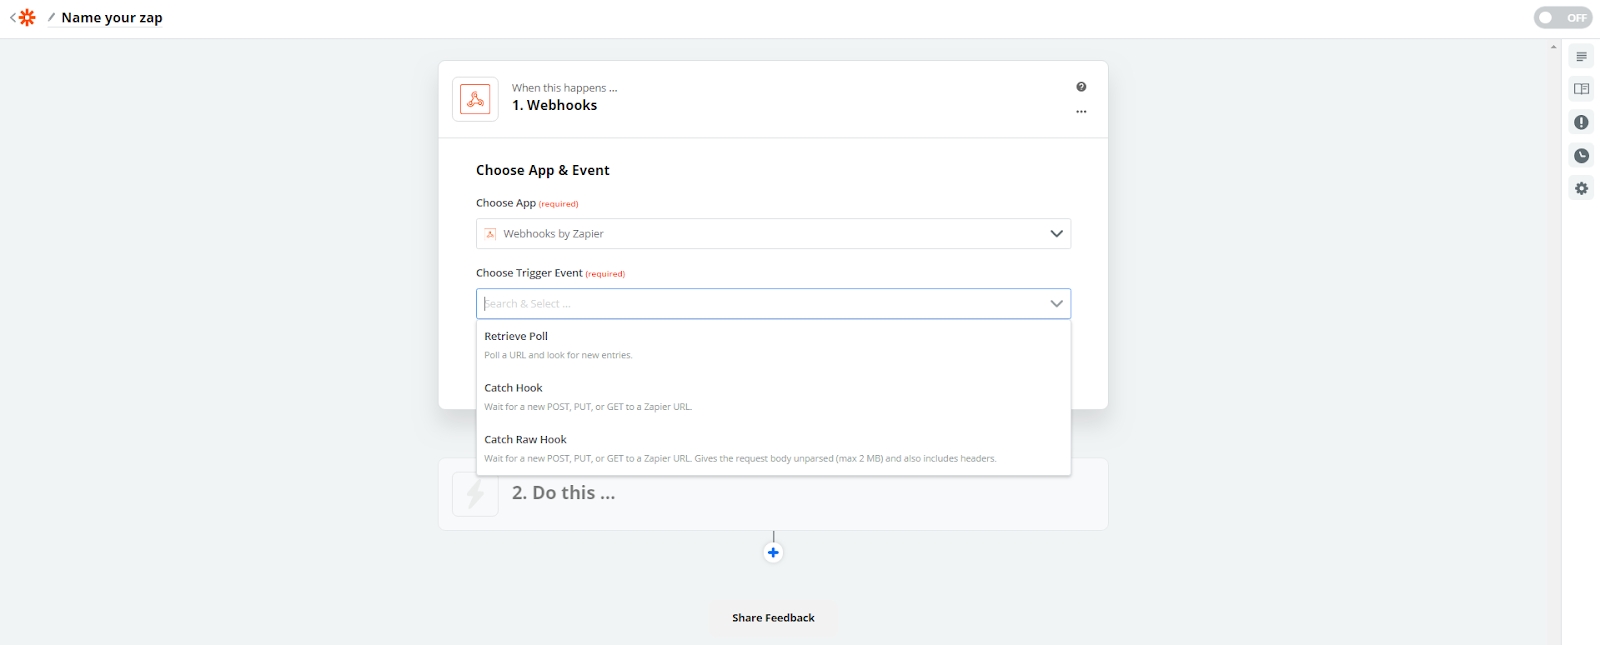Image resolution: width=1600 pixels, height=645 pixels.
Task: Collapse the trigger event dropdown chevron
Action: 1056,304
